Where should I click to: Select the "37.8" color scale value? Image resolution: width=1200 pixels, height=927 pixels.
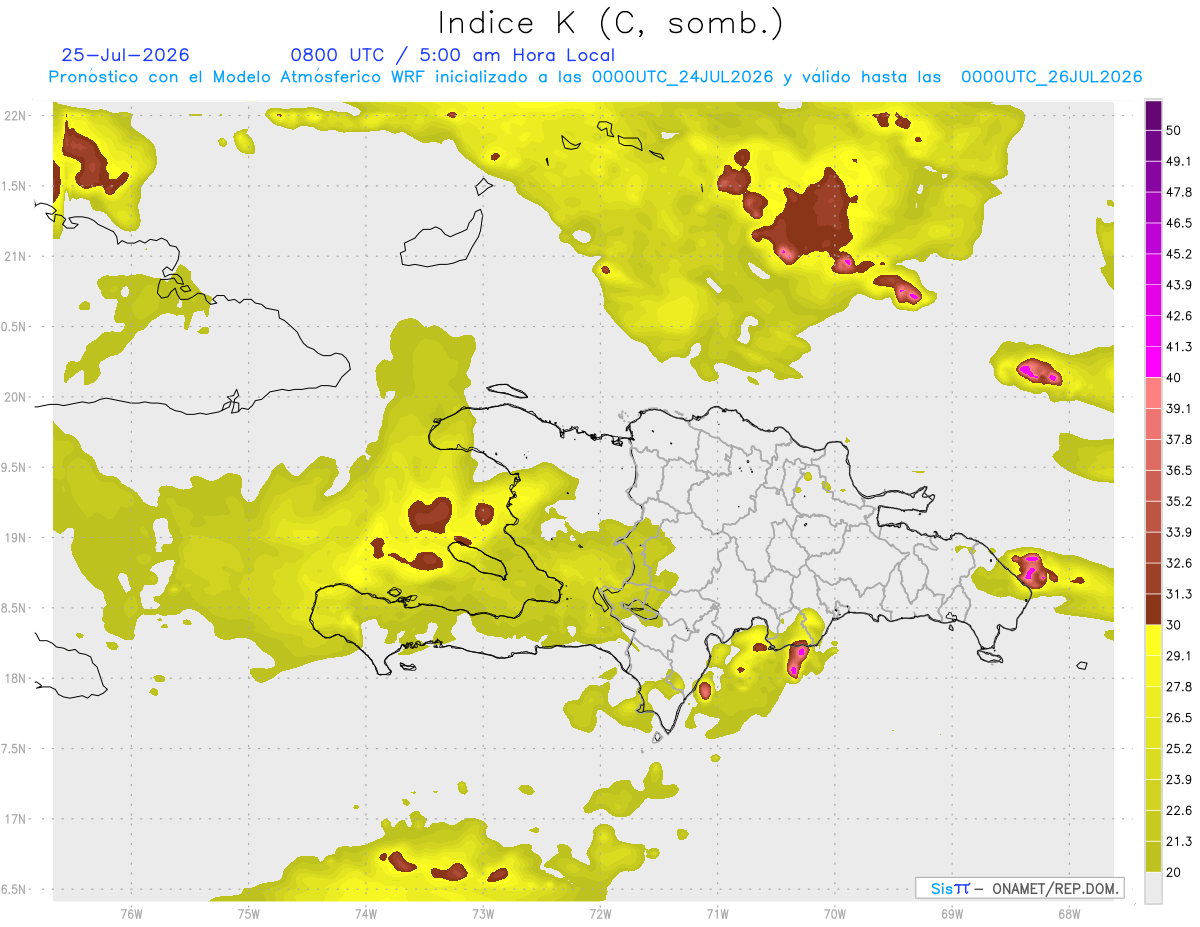tap(1179, 440)
